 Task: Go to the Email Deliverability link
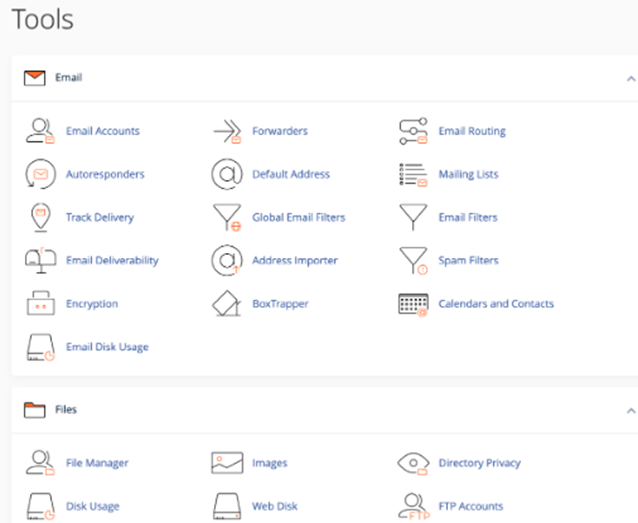coord(112,261)
